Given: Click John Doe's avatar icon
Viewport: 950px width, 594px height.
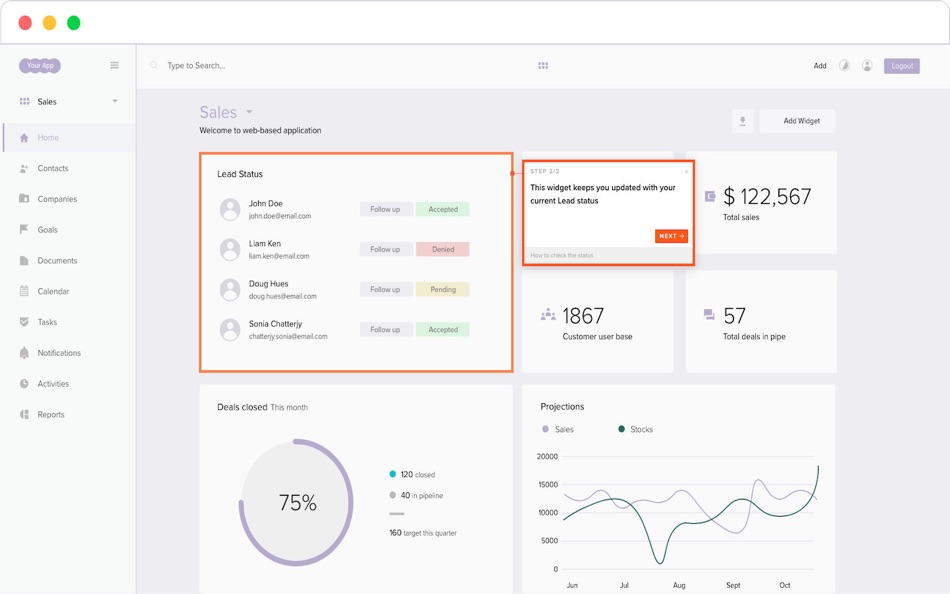Looking at the screenshot, I should coord(230,209).
